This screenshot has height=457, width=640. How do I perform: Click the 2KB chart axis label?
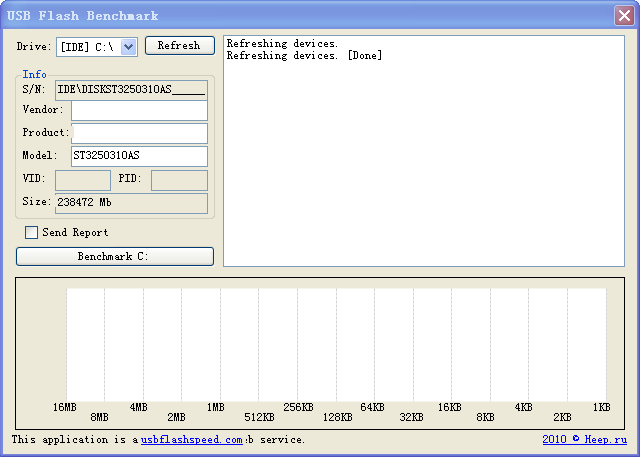[562, 417]
